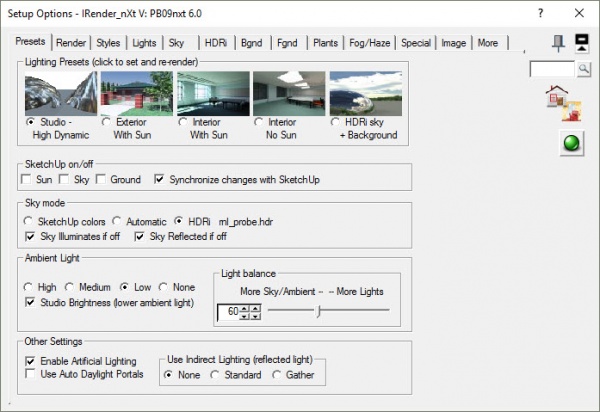600x412 pixels.
Task: Uncheck Studio Brightness option
Action: [28, 302]
